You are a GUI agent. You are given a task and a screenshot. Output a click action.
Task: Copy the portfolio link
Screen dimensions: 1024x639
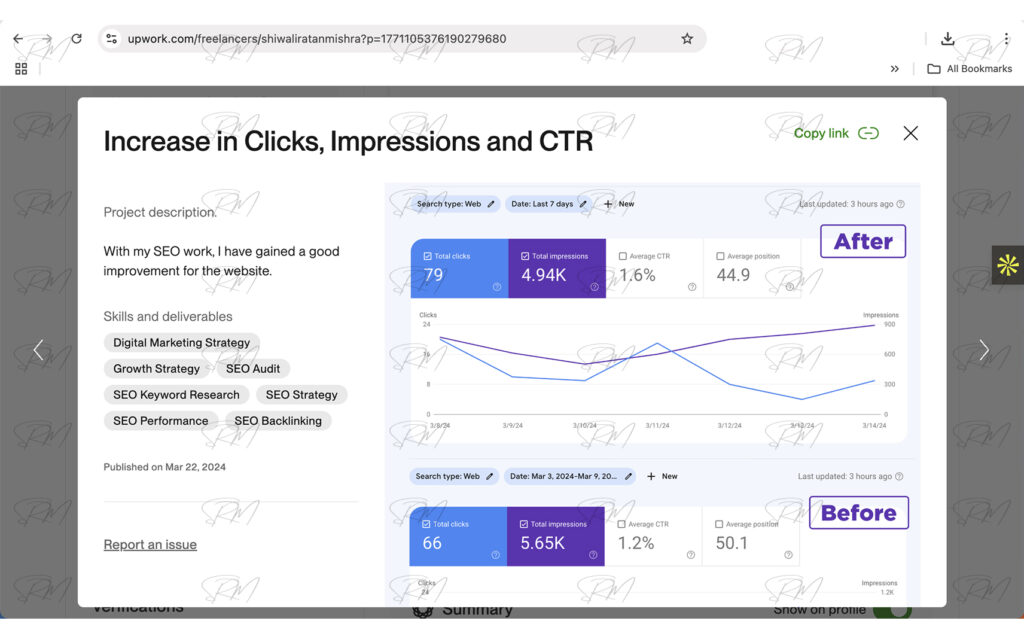pyautogui.click(x=836, y=133)
